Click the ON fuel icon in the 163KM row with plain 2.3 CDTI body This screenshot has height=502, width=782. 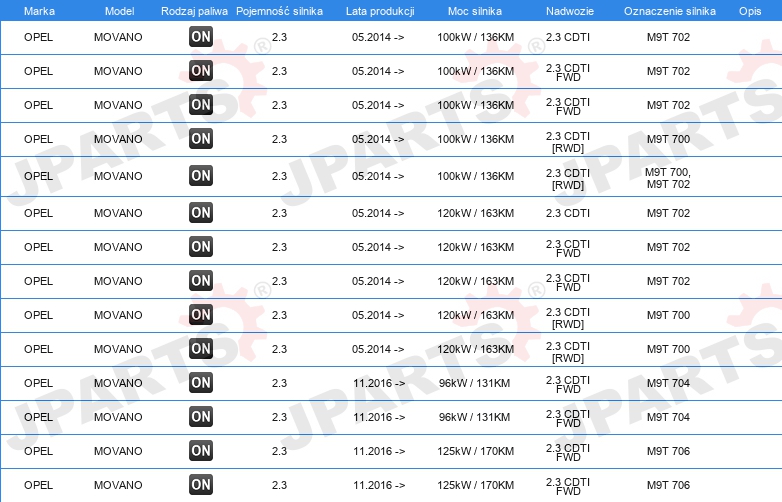pyautogui.click(x=201, y=212)
